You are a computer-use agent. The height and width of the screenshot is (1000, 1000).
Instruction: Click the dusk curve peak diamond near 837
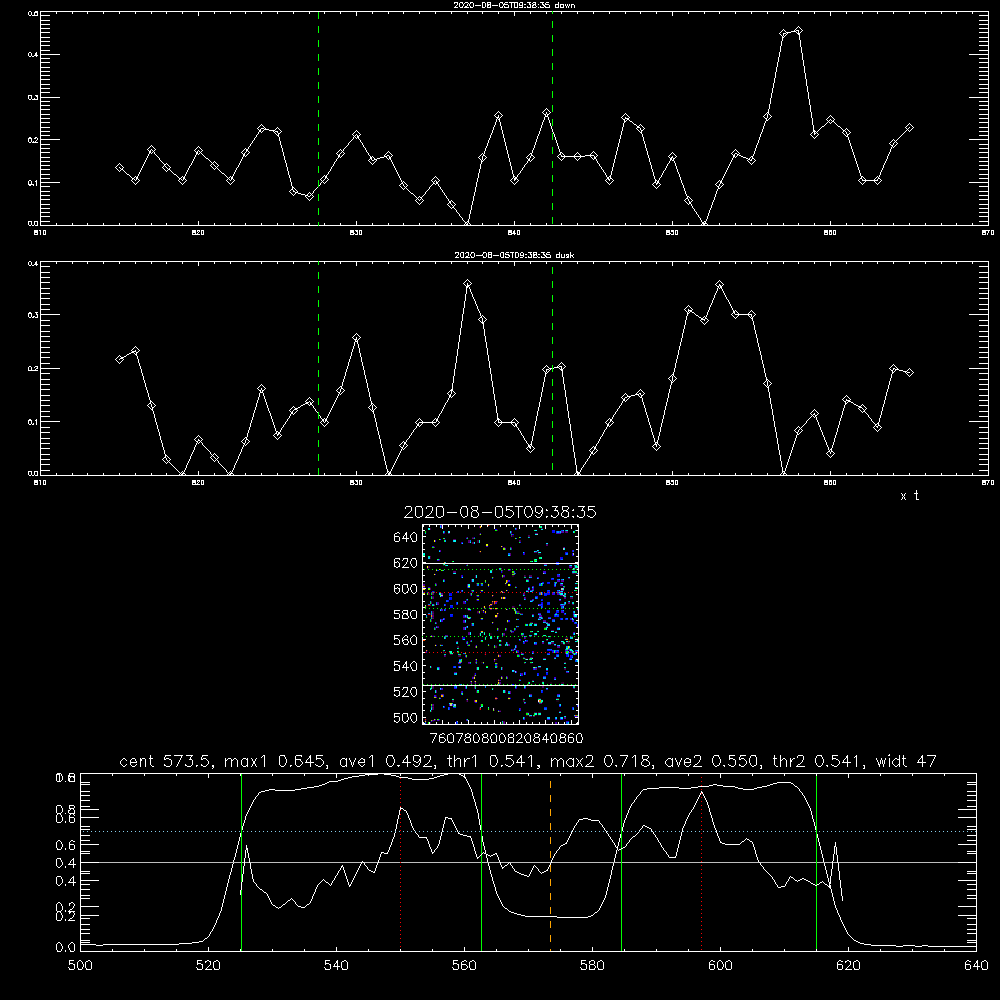[x=467, y=283]
